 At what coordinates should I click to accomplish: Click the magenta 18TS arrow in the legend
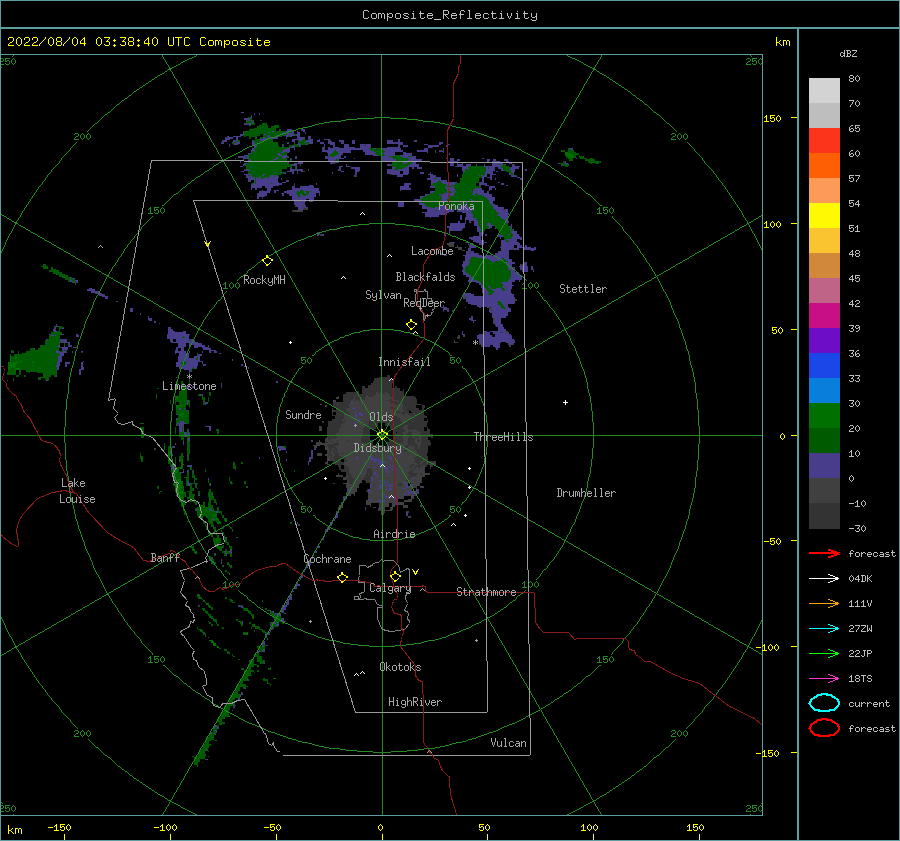pyautogui.click(x=824, y=679)
